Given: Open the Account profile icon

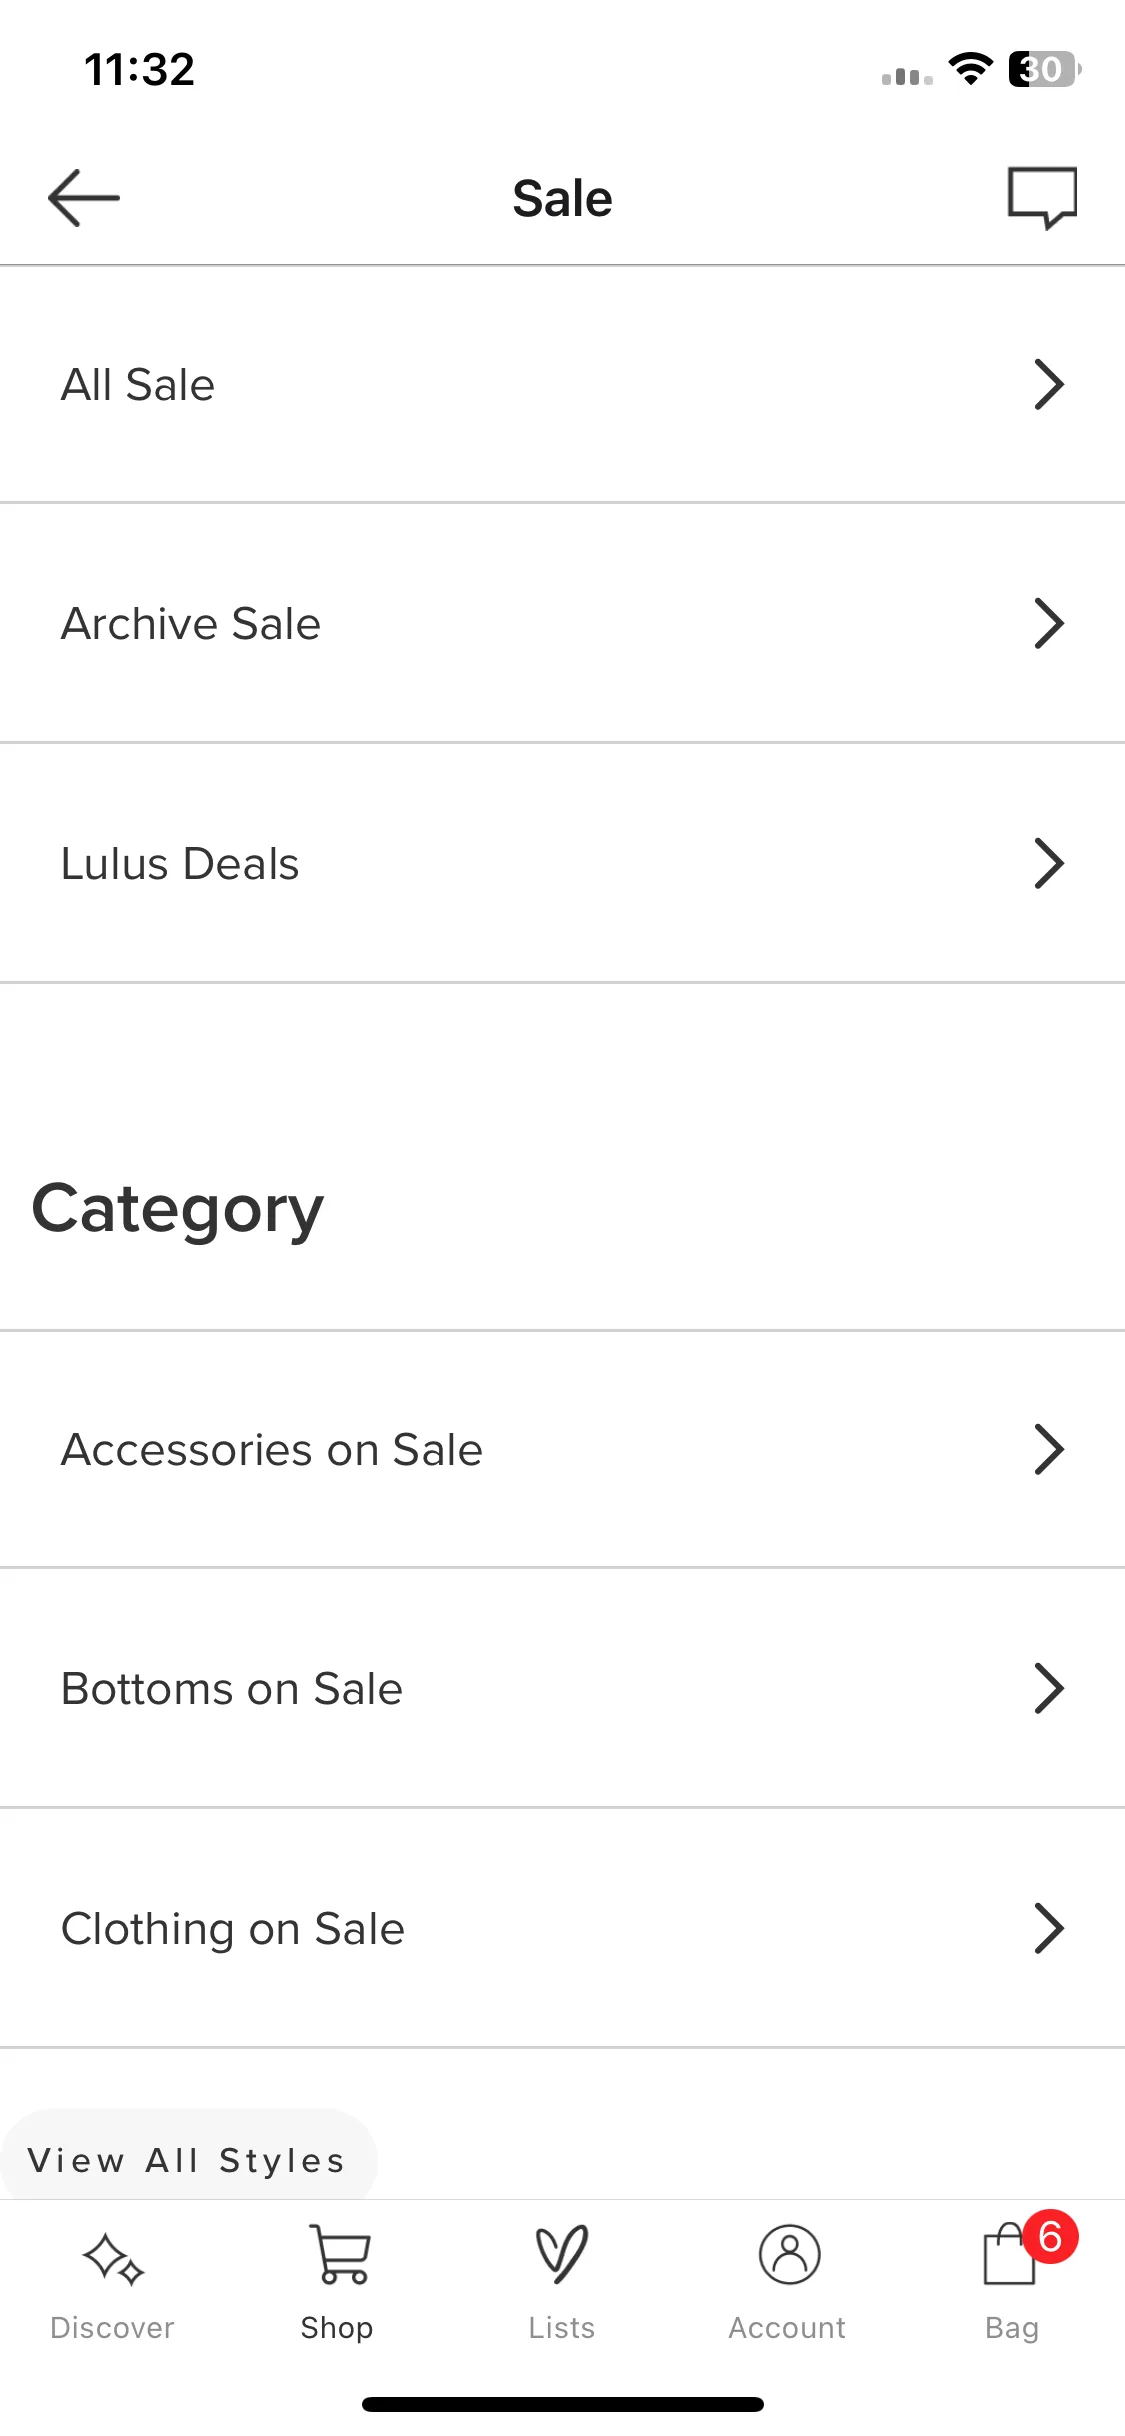Looking at the screenshot, I should (789, 2255).
